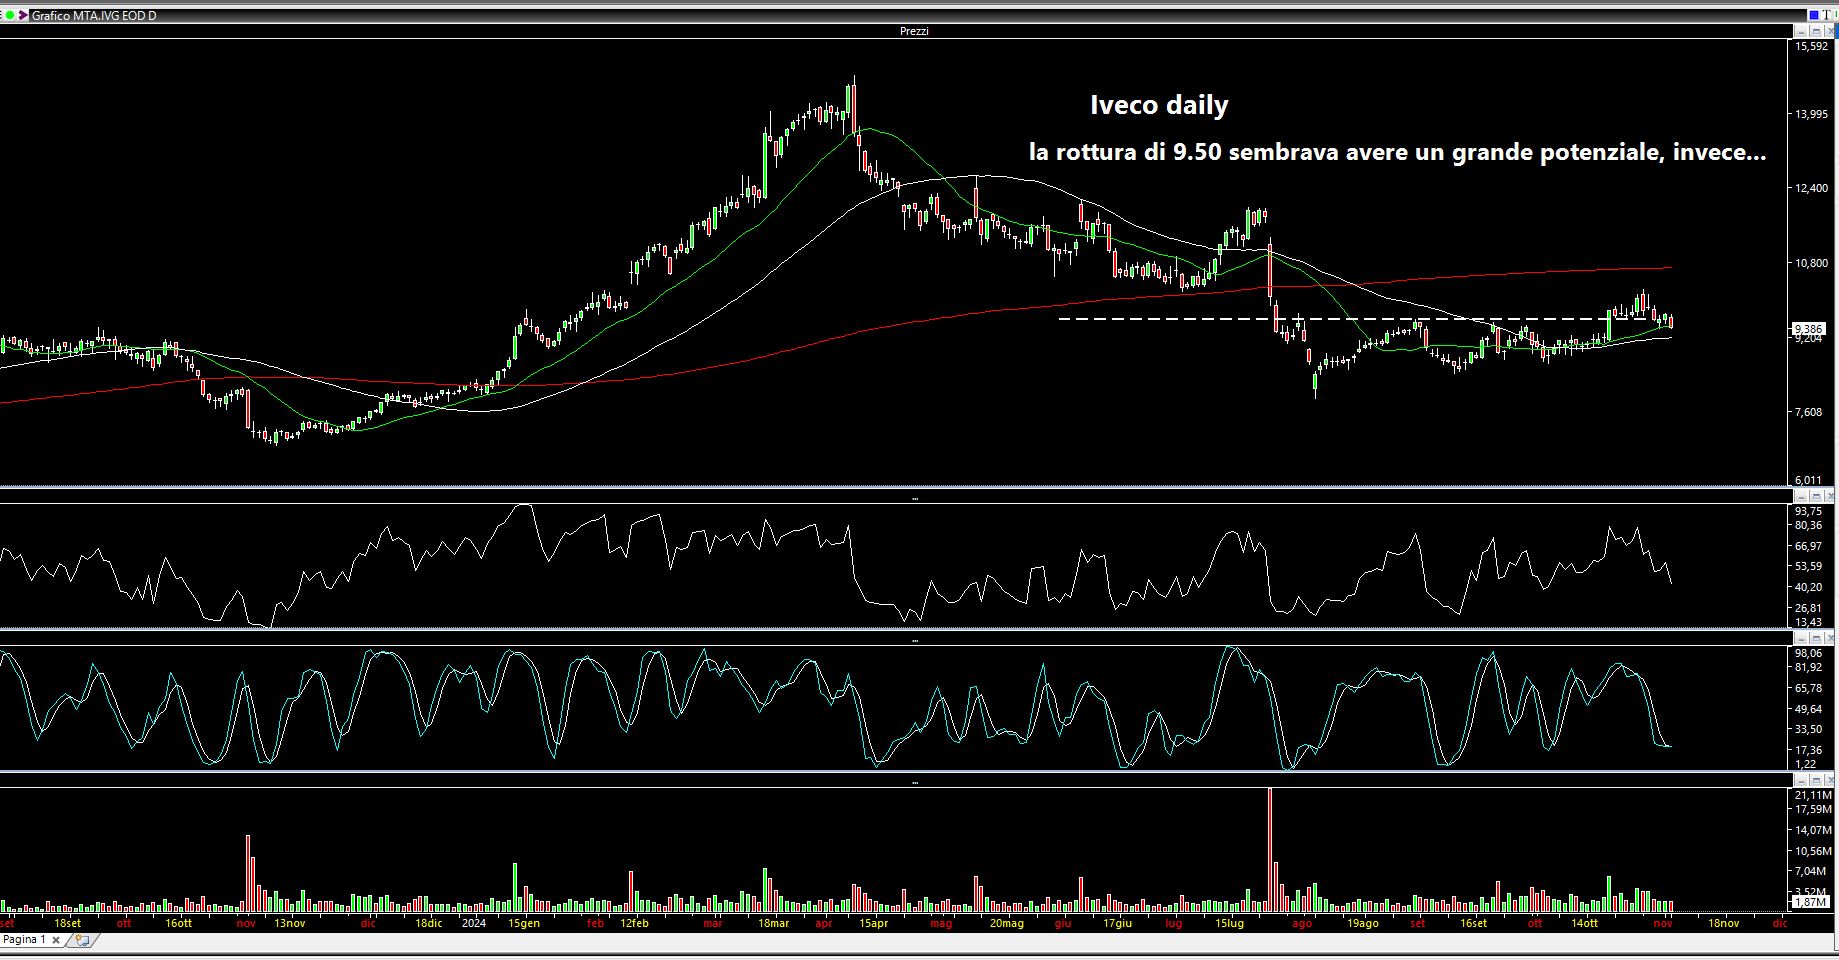Screen dimensions: 1839x960
Task: Close the Prezzi pane
Action: [1829, 31]
